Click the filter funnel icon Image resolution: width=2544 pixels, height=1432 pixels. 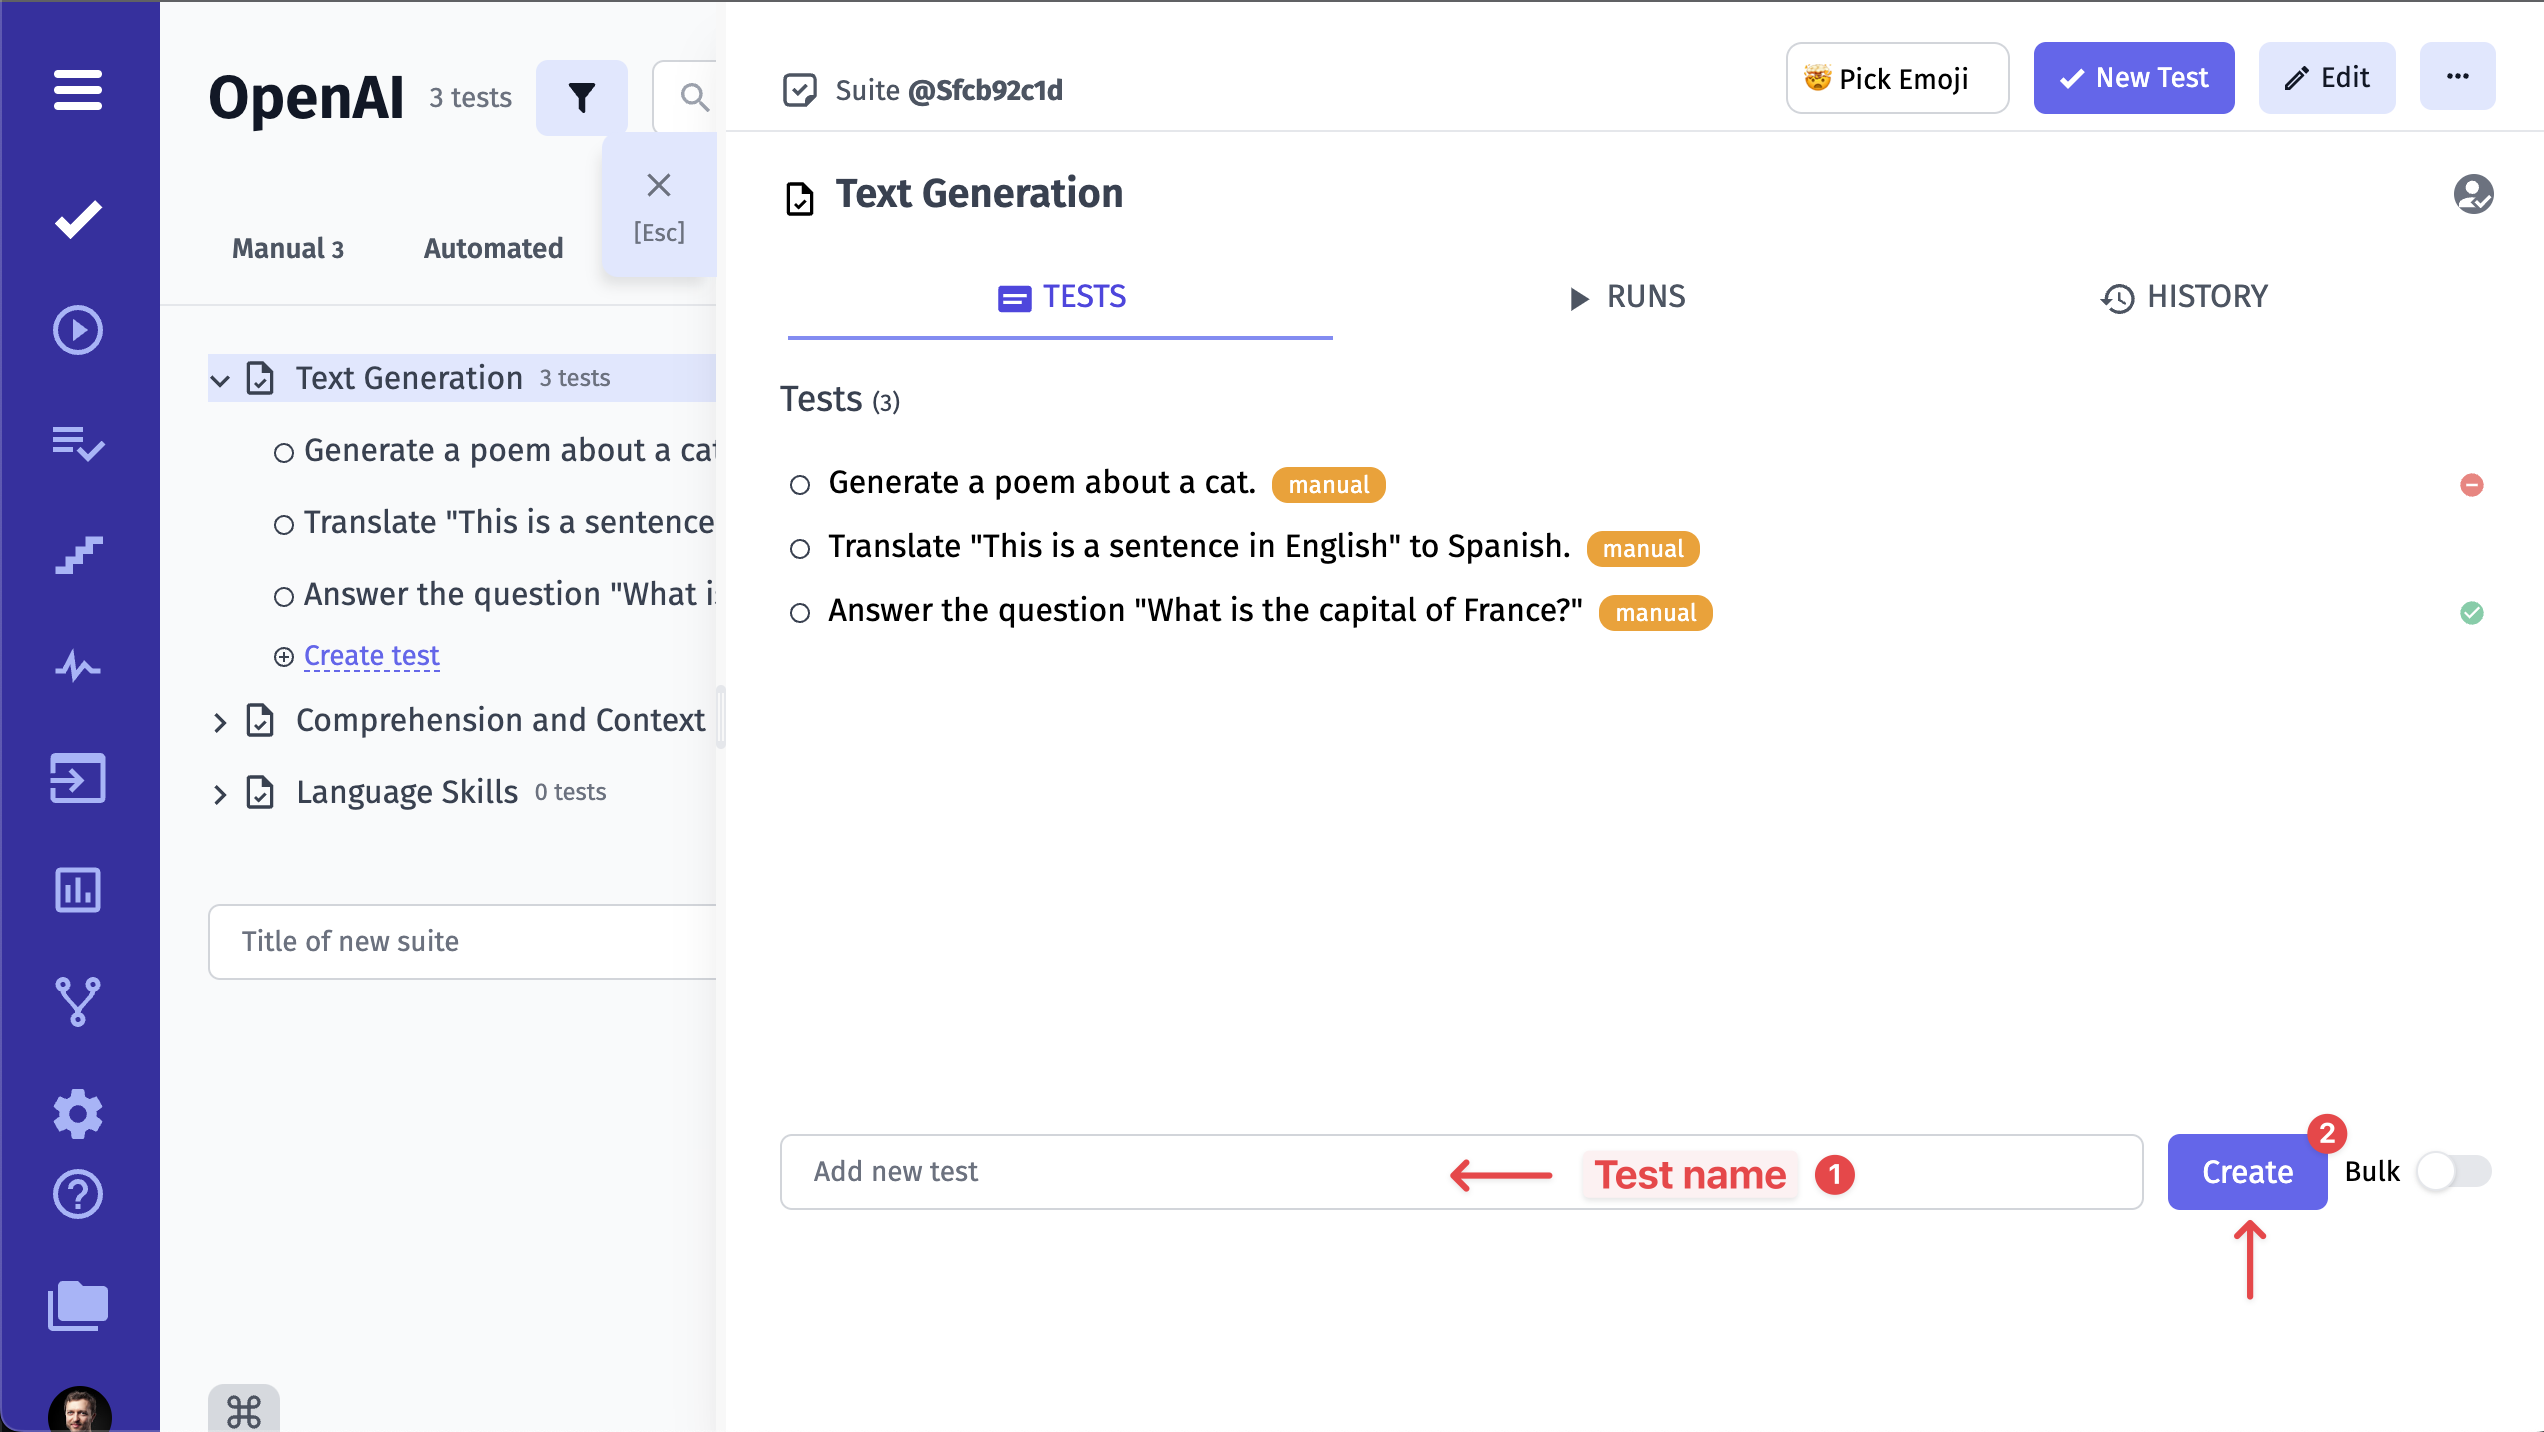582,97
